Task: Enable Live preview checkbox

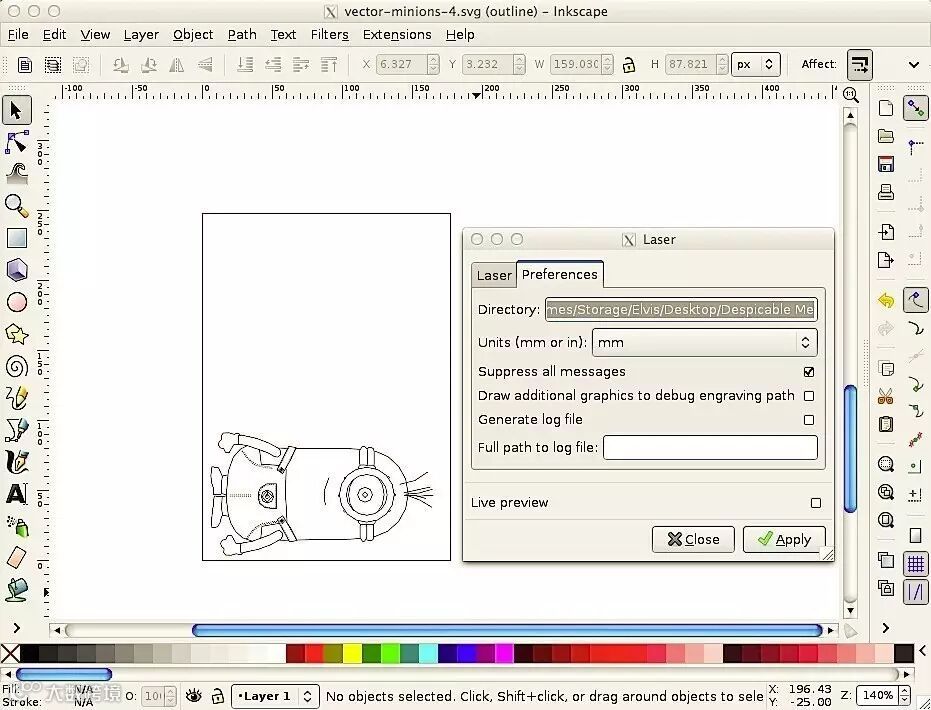Action: [816, 503]
